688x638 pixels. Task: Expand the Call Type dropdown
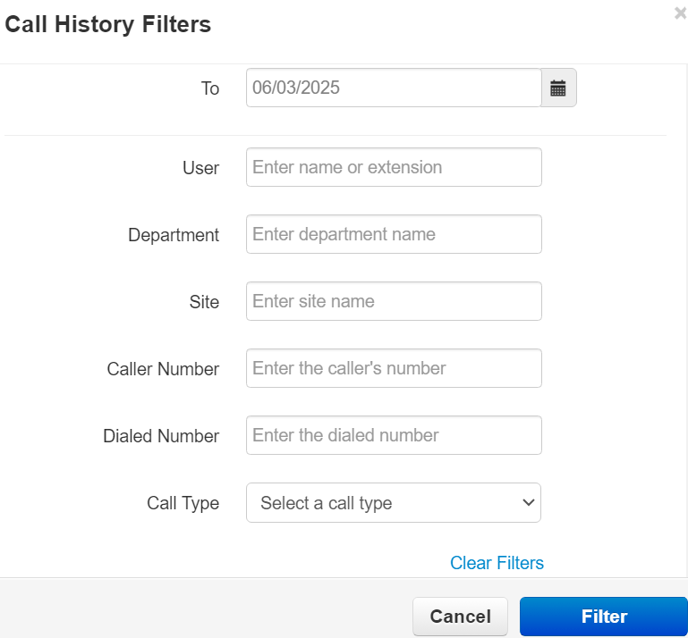click(x=394, y=503)
